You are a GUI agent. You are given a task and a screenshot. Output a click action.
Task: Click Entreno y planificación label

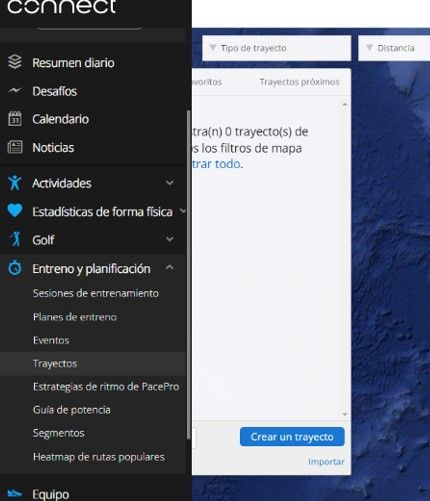pos(91,268)
